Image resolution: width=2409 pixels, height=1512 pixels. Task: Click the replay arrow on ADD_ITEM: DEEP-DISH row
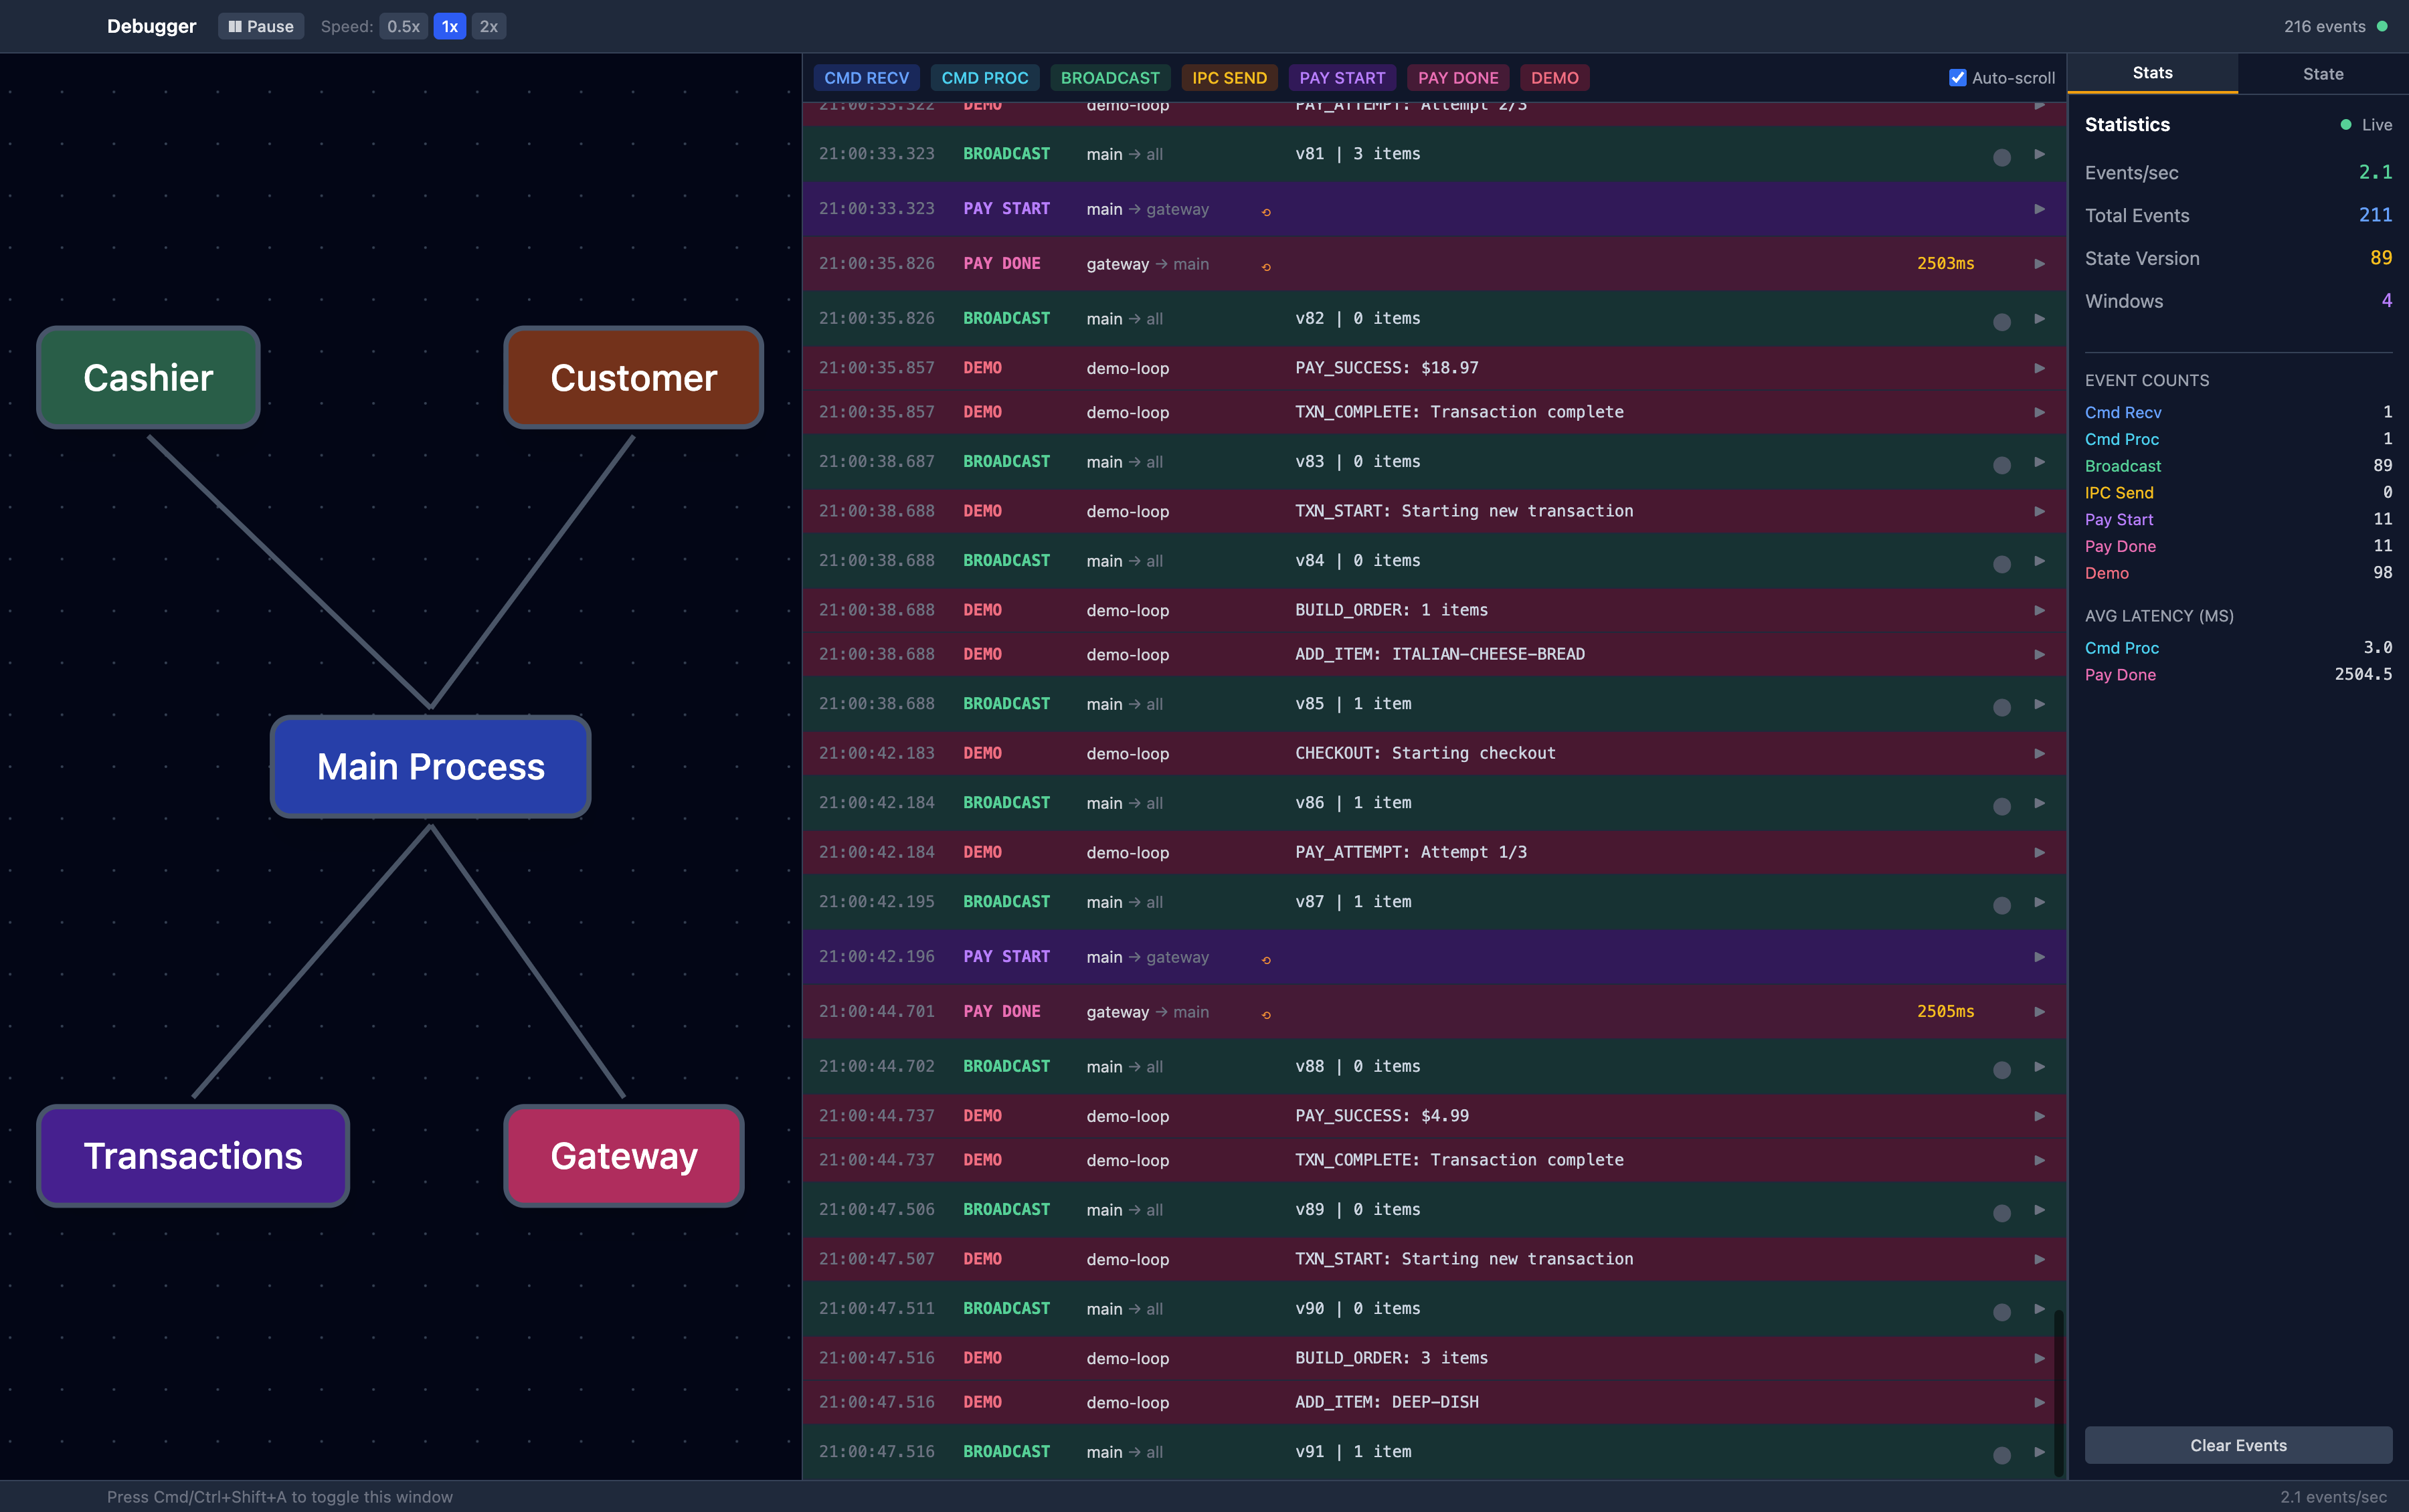(x=2039, y=1402)
